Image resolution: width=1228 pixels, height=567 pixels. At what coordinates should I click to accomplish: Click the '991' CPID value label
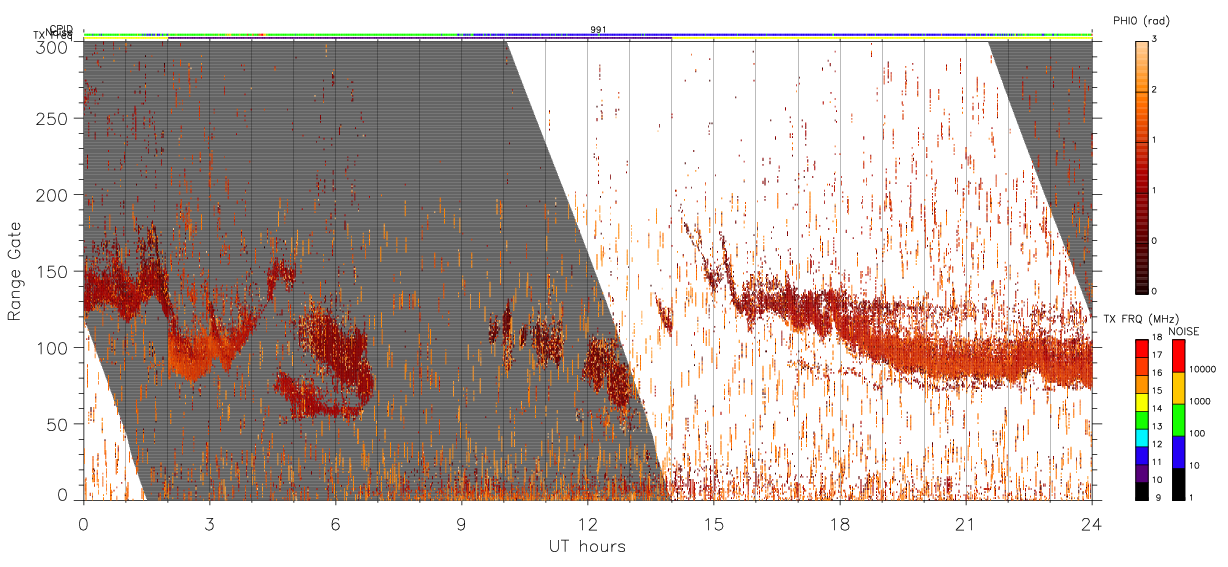point(598,30)
